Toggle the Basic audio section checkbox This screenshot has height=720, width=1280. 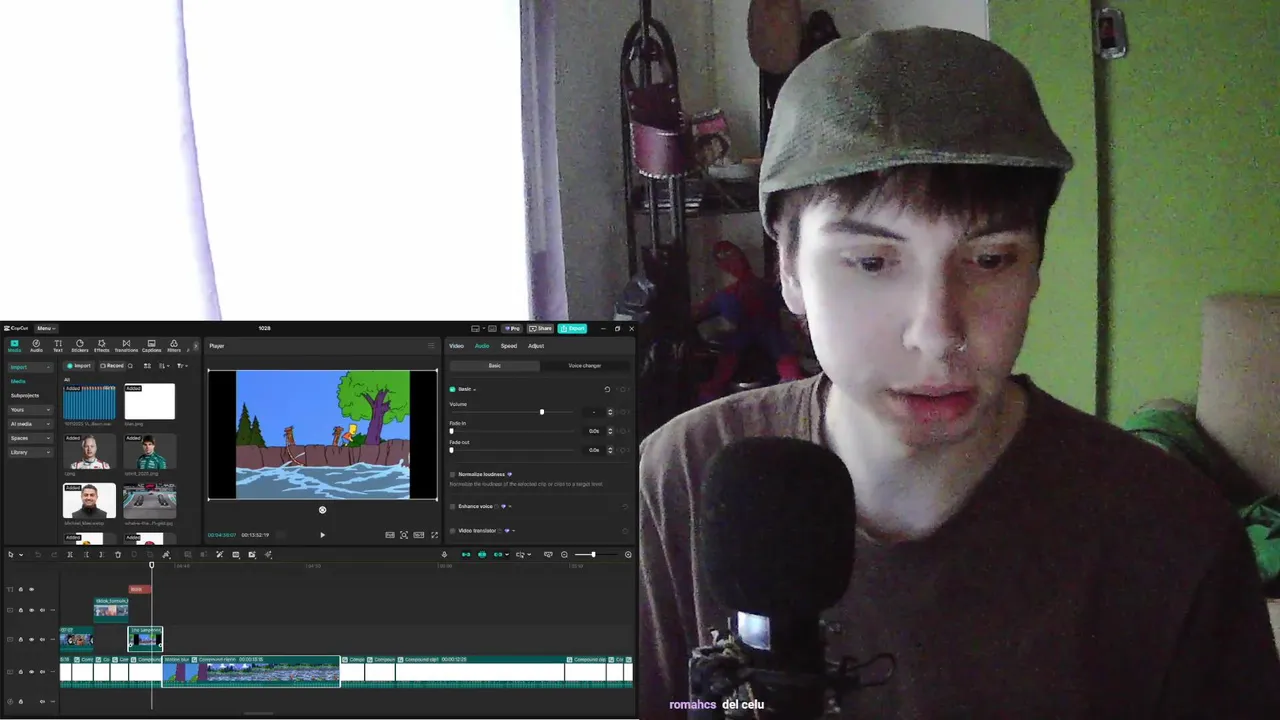tap(452, 389)
